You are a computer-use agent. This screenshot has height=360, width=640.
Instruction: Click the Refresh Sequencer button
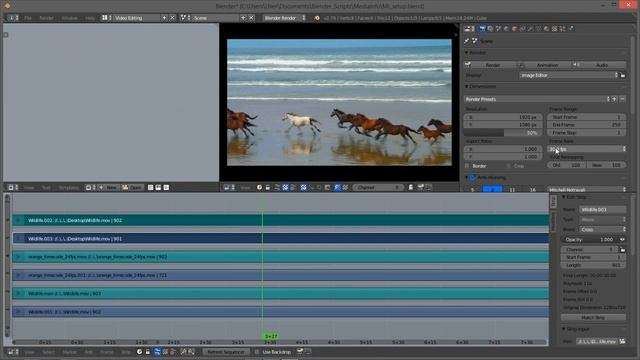[x=226, y=351]
